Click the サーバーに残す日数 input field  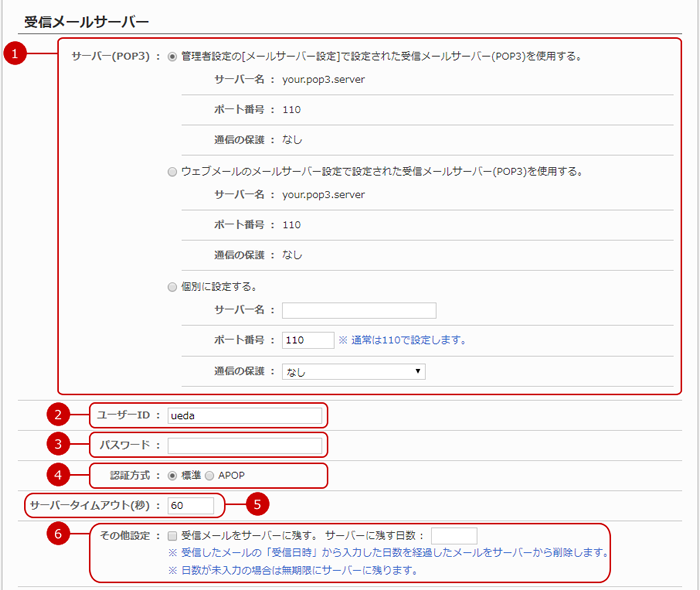[x=454, y=536]
